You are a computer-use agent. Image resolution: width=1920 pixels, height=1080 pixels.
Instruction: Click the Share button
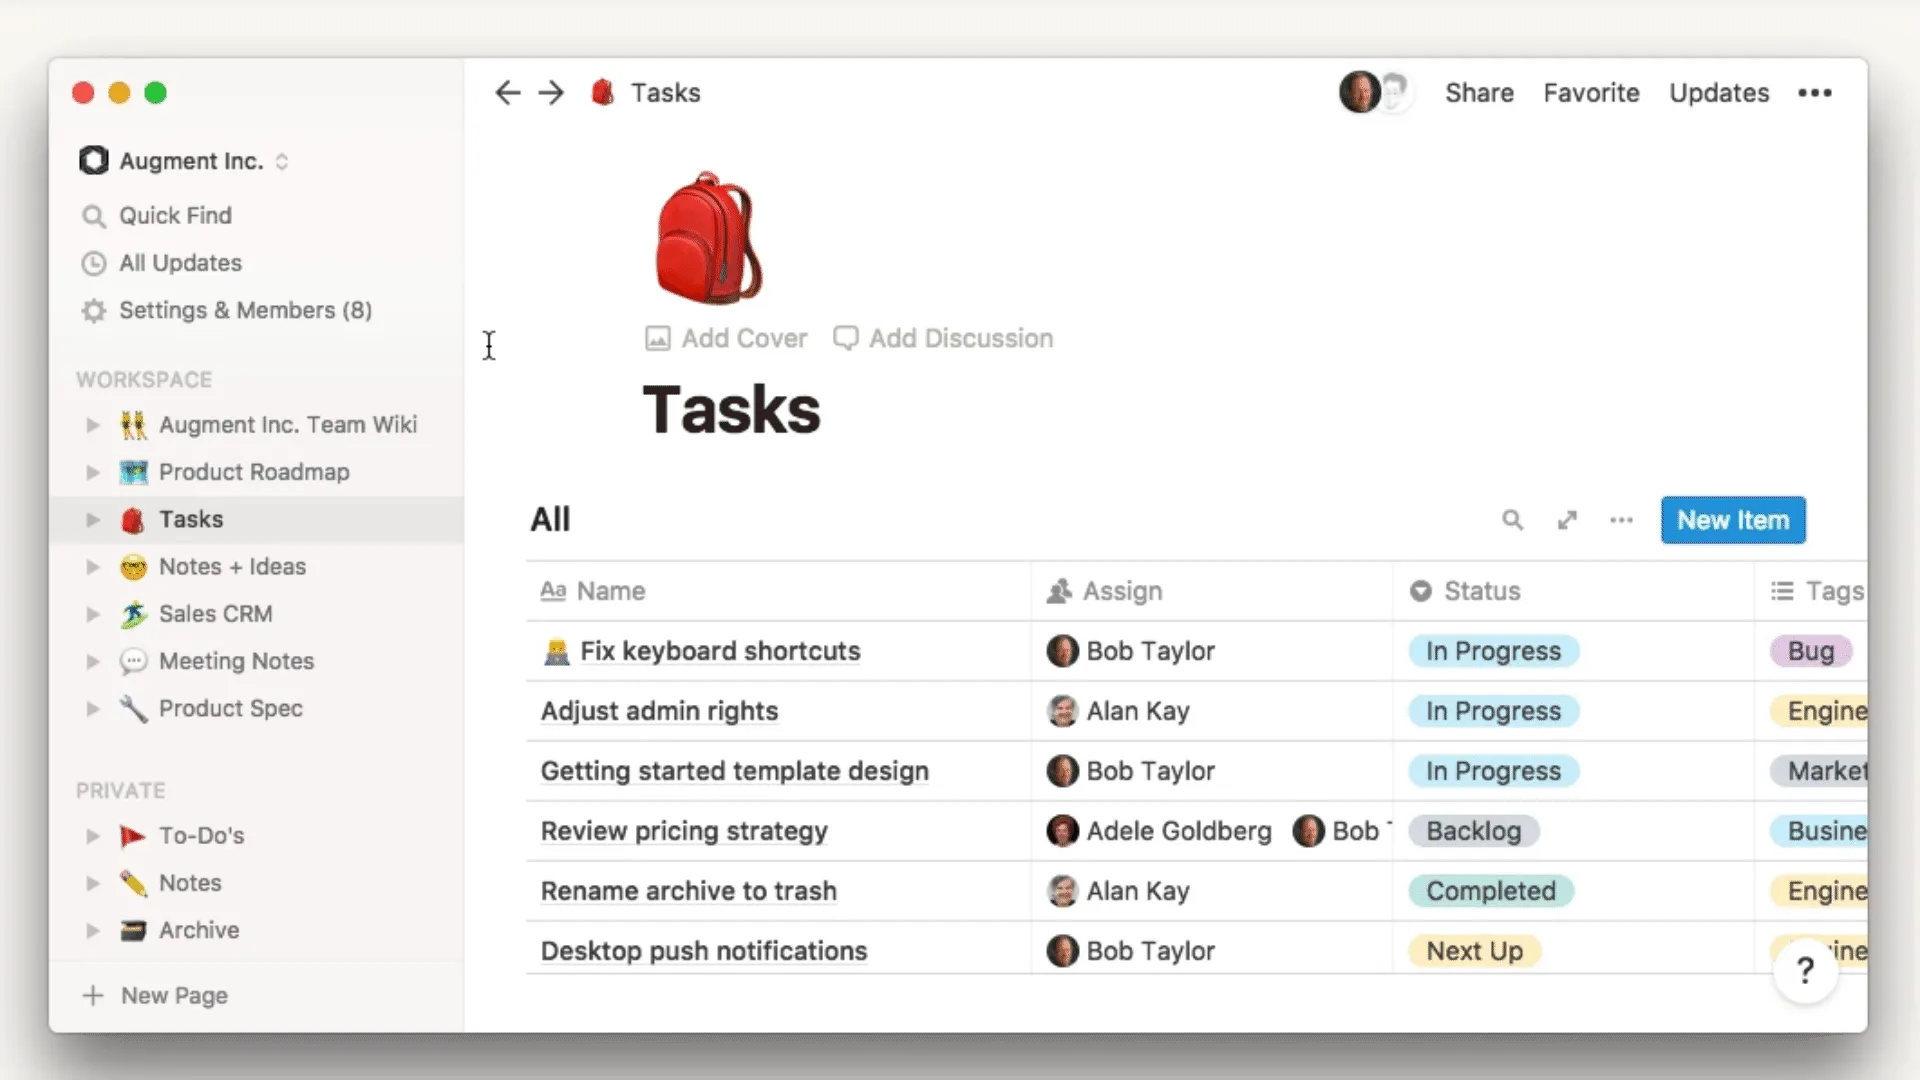[1479, 93]
